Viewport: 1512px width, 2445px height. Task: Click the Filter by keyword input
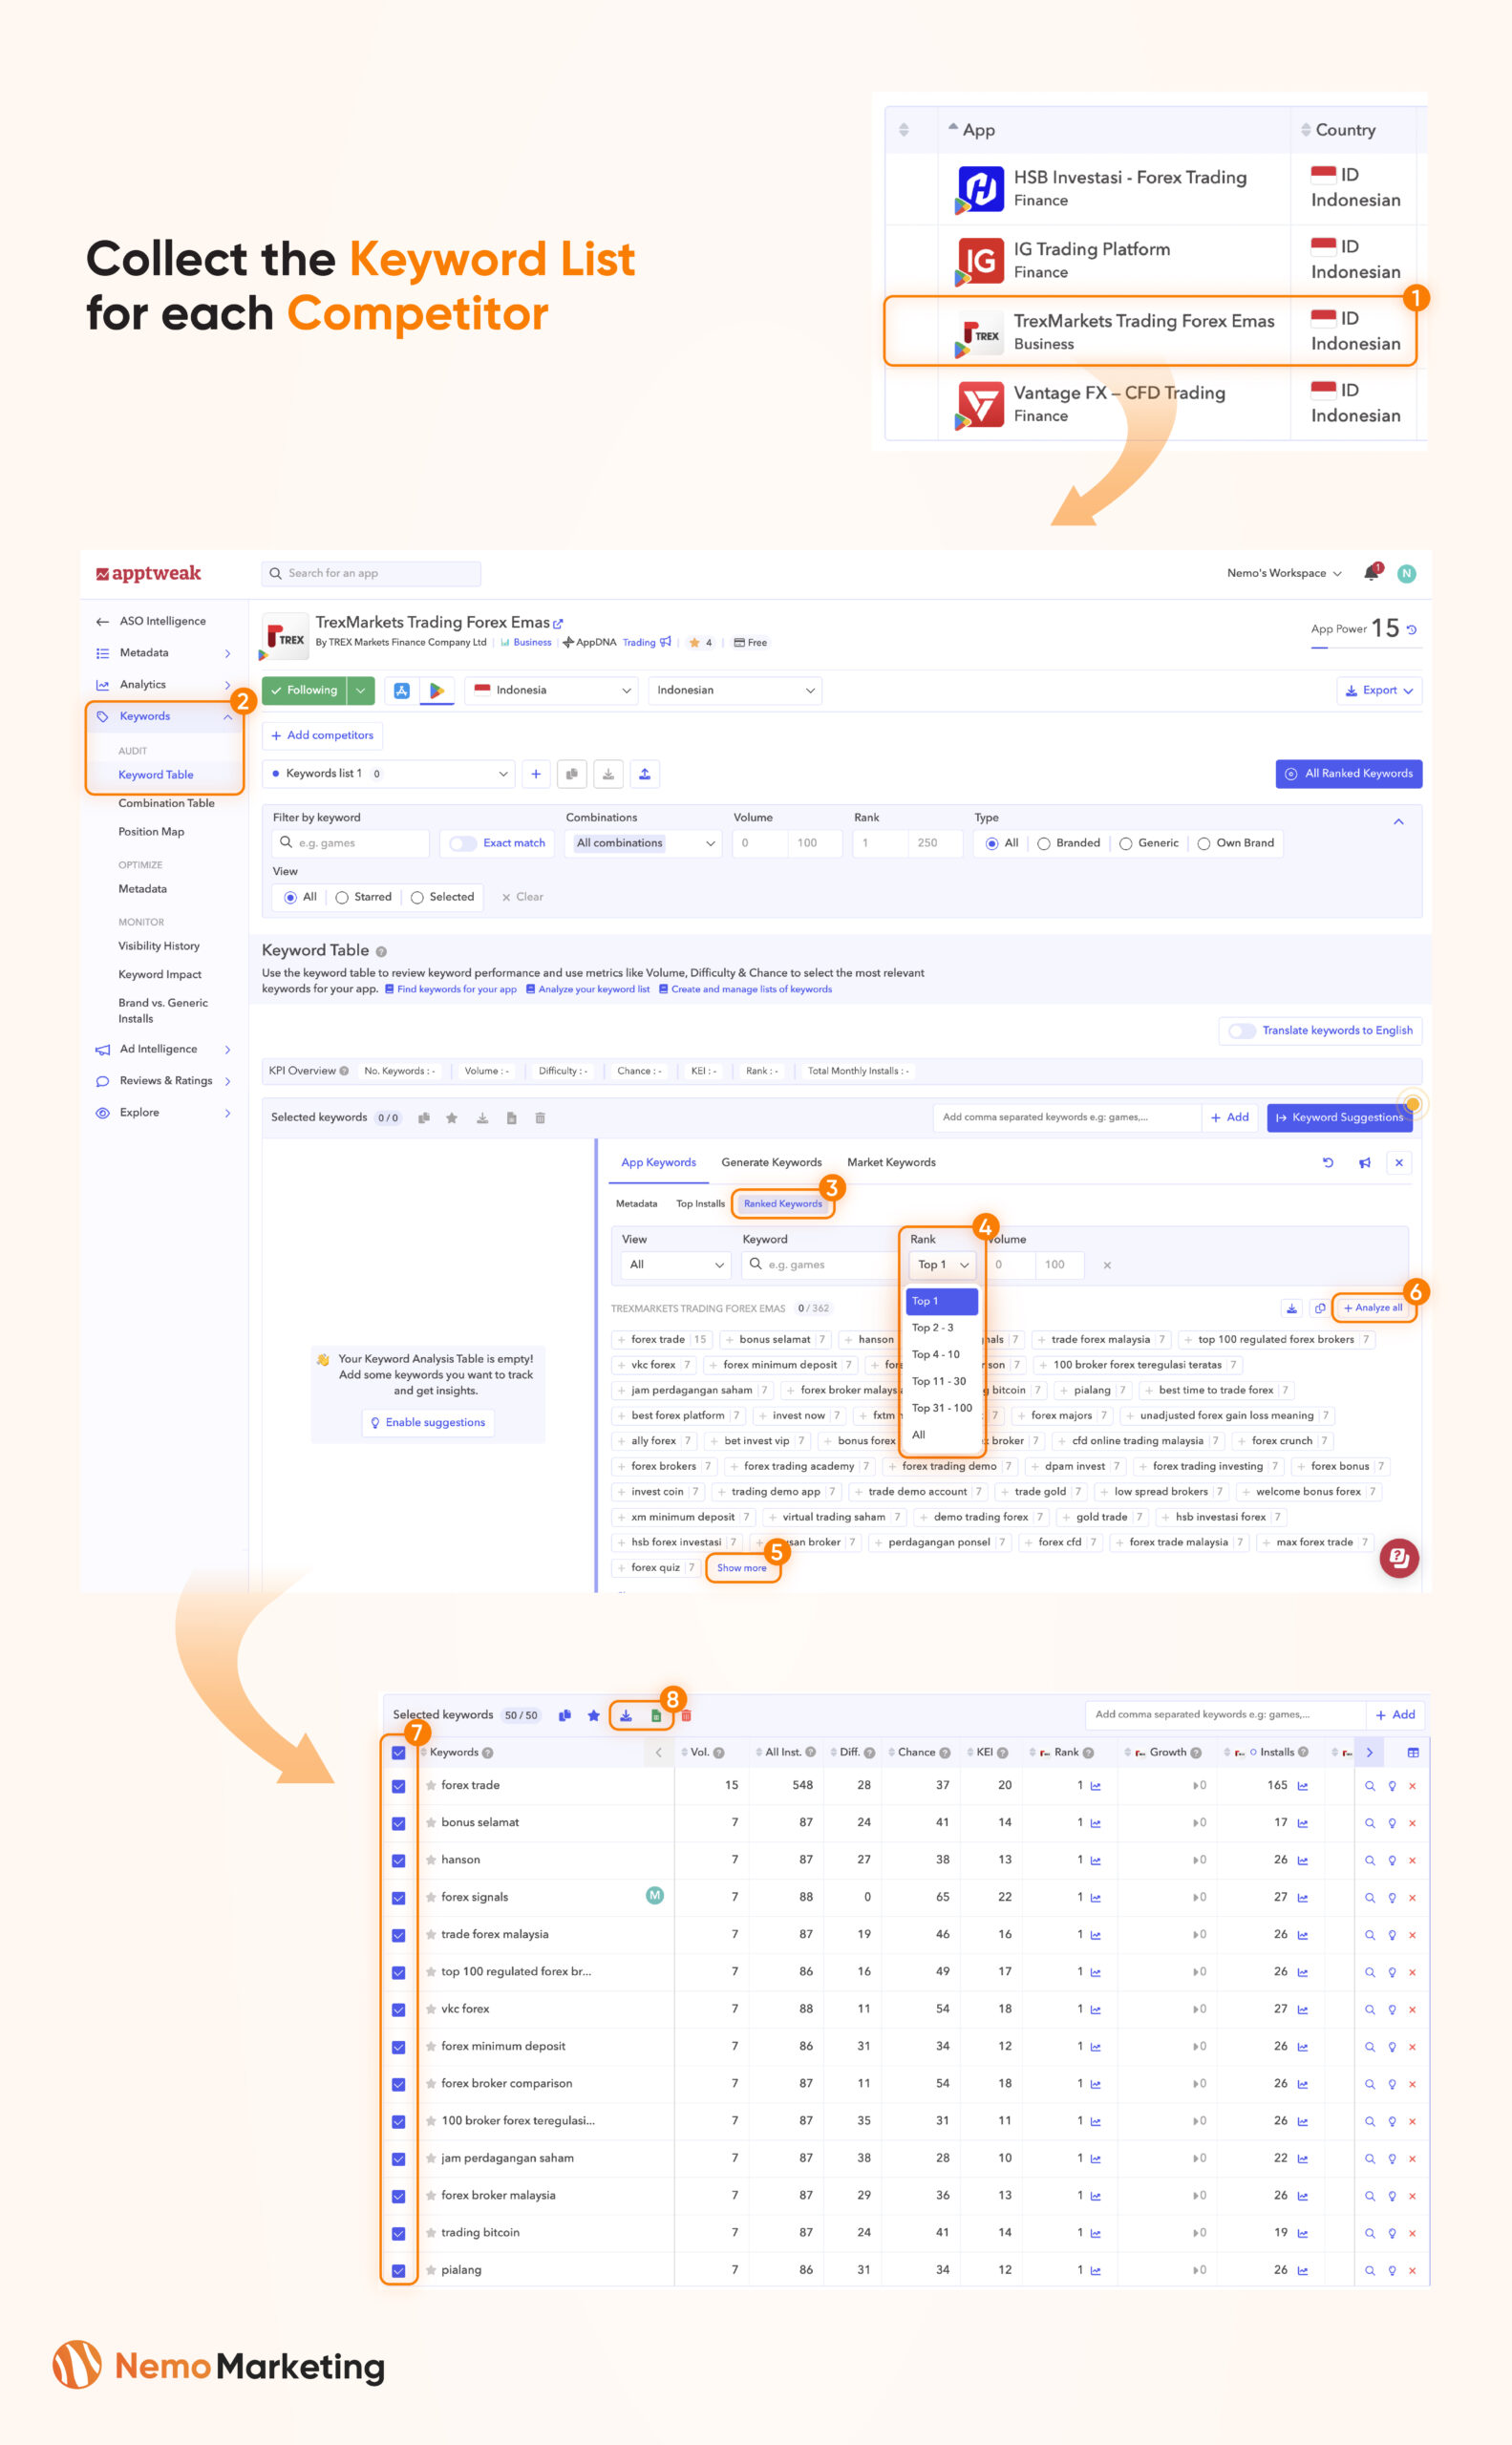click(x=351, y=844)
